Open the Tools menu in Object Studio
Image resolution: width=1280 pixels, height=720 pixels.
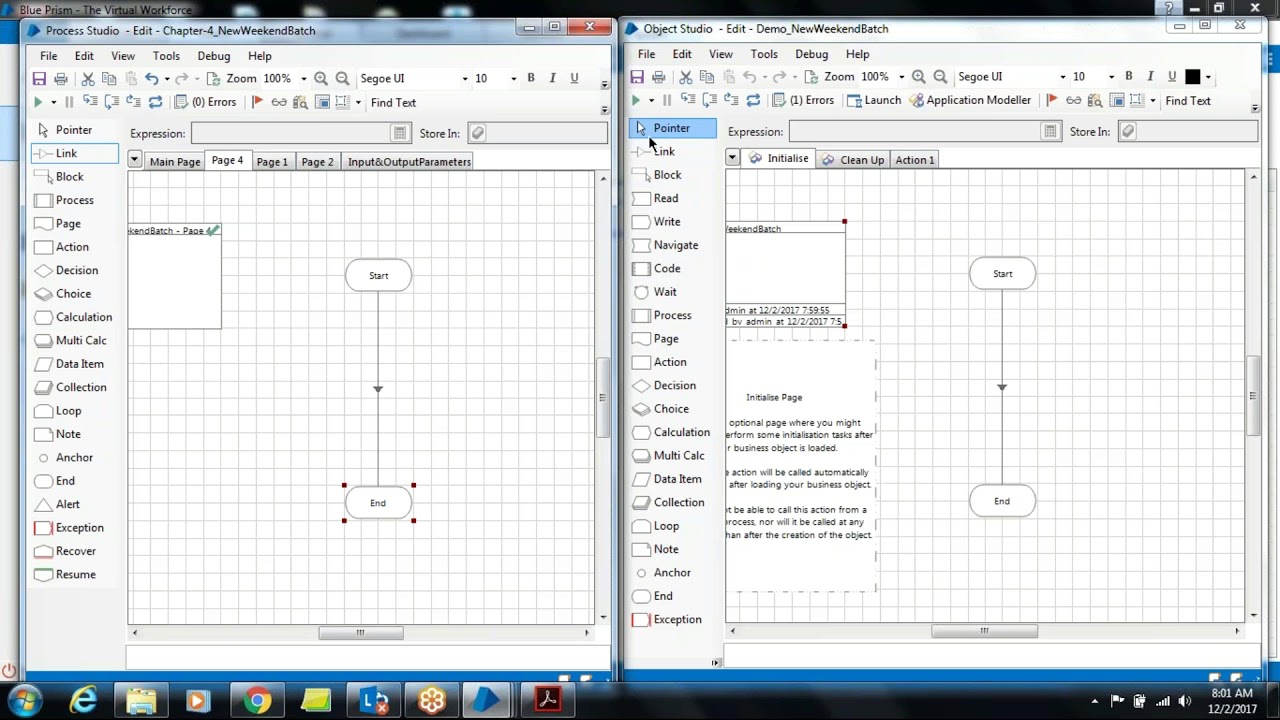tap(764, 54)
